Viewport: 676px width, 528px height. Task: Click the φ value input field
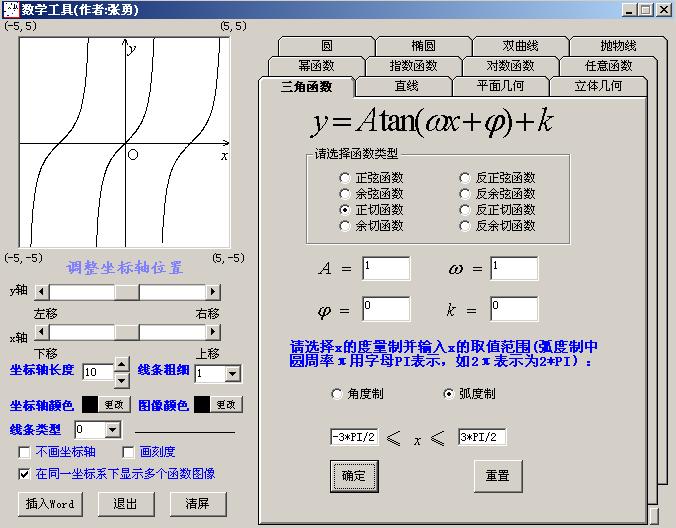point(386,309)
